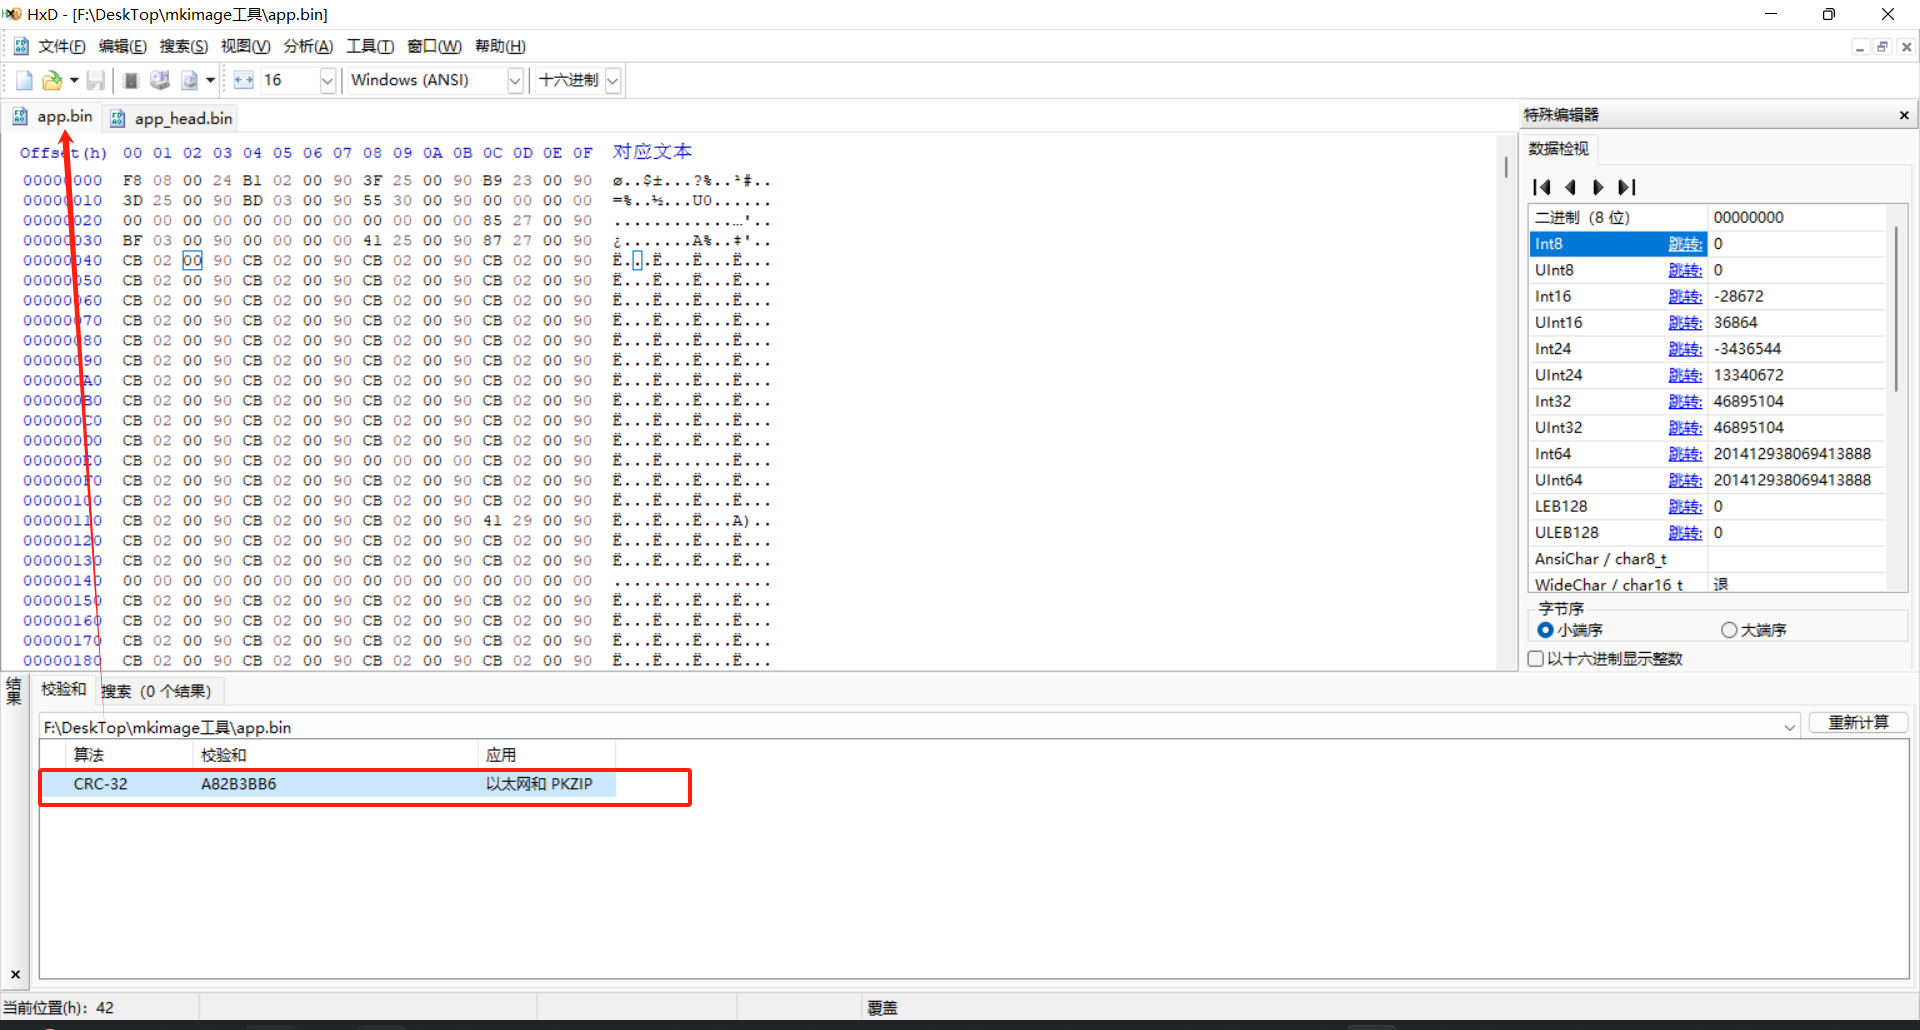Select the 大端序 byte order option

pyautogui.click(x=1729, y=629)
